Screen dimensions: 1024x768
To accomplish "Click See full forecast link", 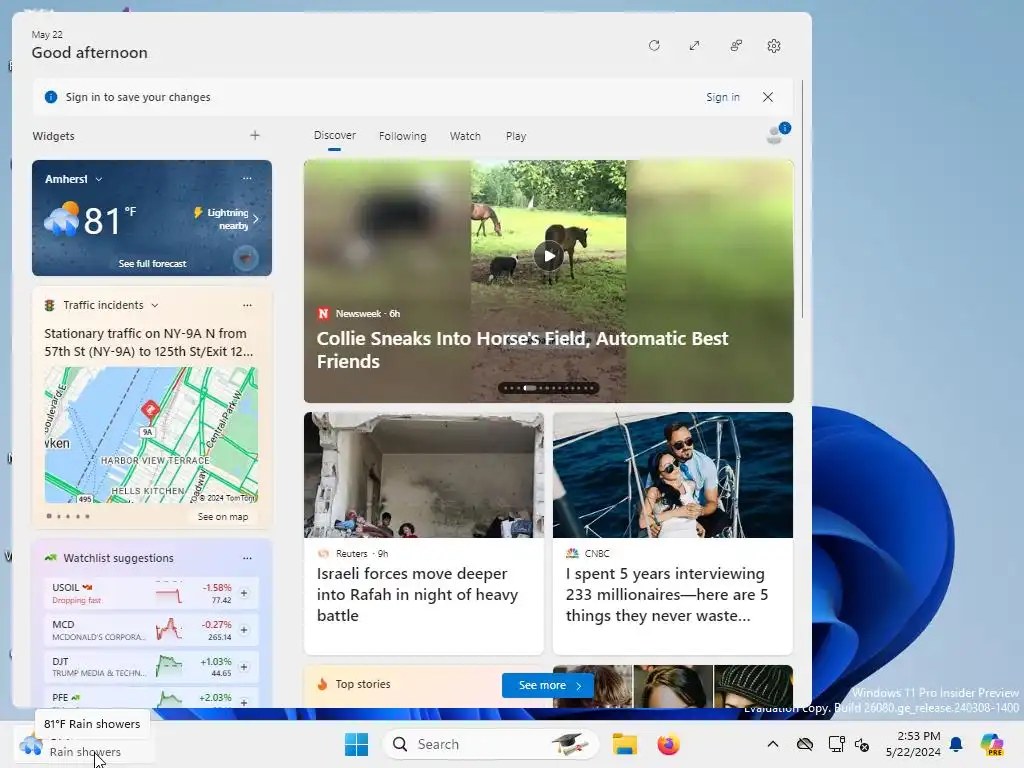I will [x=152, y=263].
